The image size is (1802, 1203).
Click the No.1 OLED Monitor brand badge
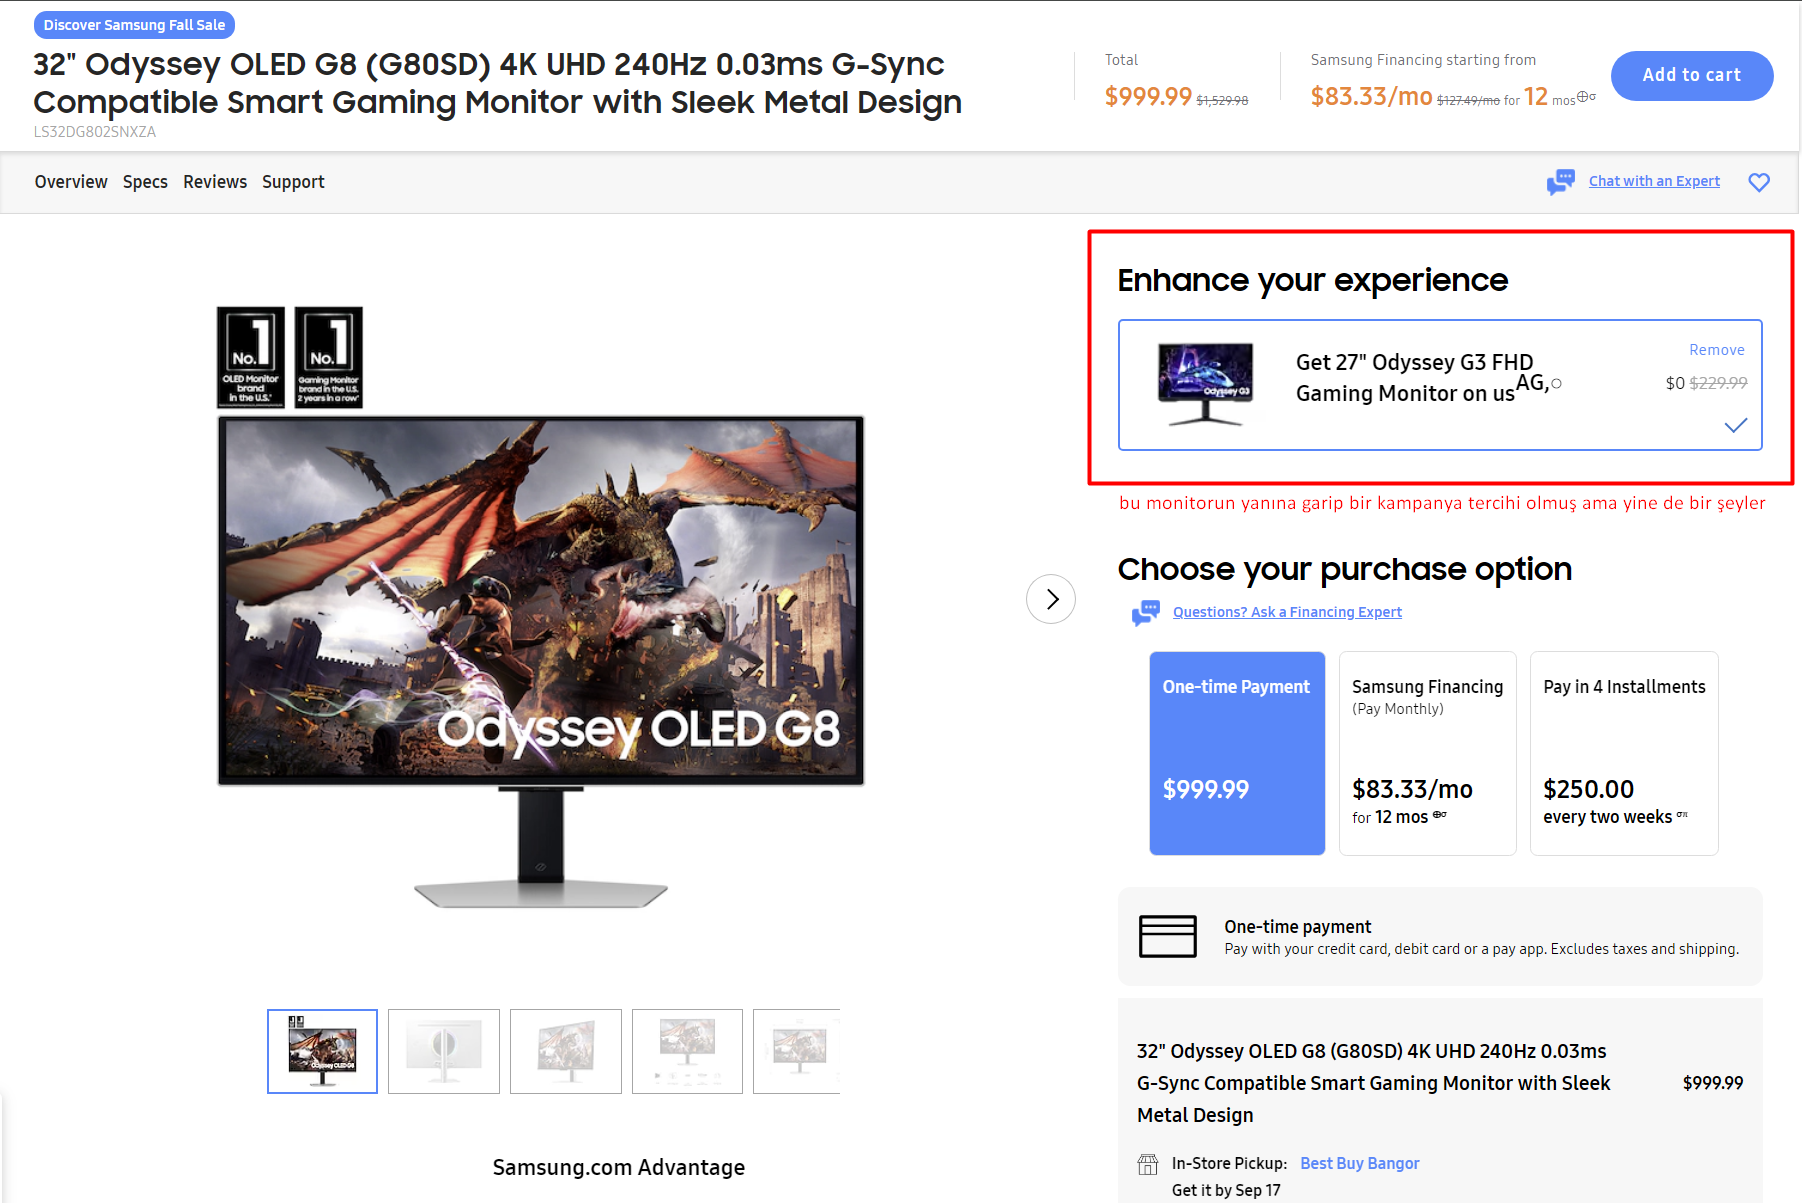[x=250, y=357]
